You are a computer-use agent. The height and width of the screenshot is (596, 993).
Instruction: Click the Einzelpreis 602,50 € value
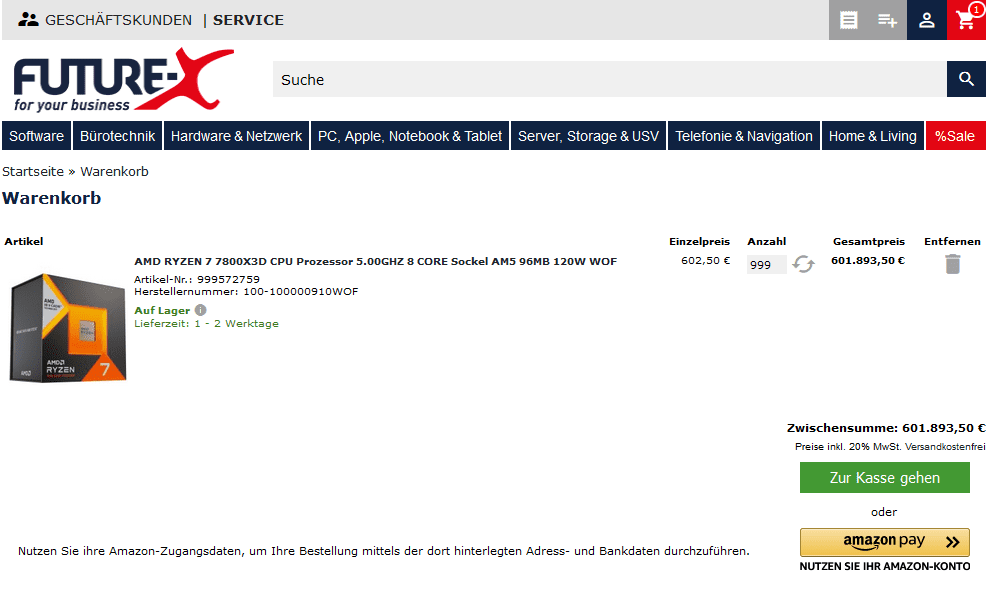click(705, 260)
